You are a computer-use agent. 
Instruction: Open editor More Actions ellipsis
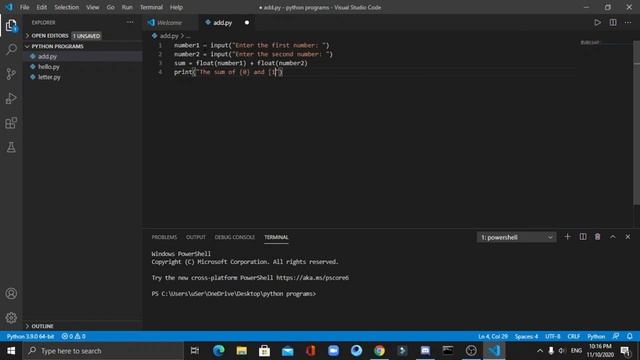click(628, 22)
